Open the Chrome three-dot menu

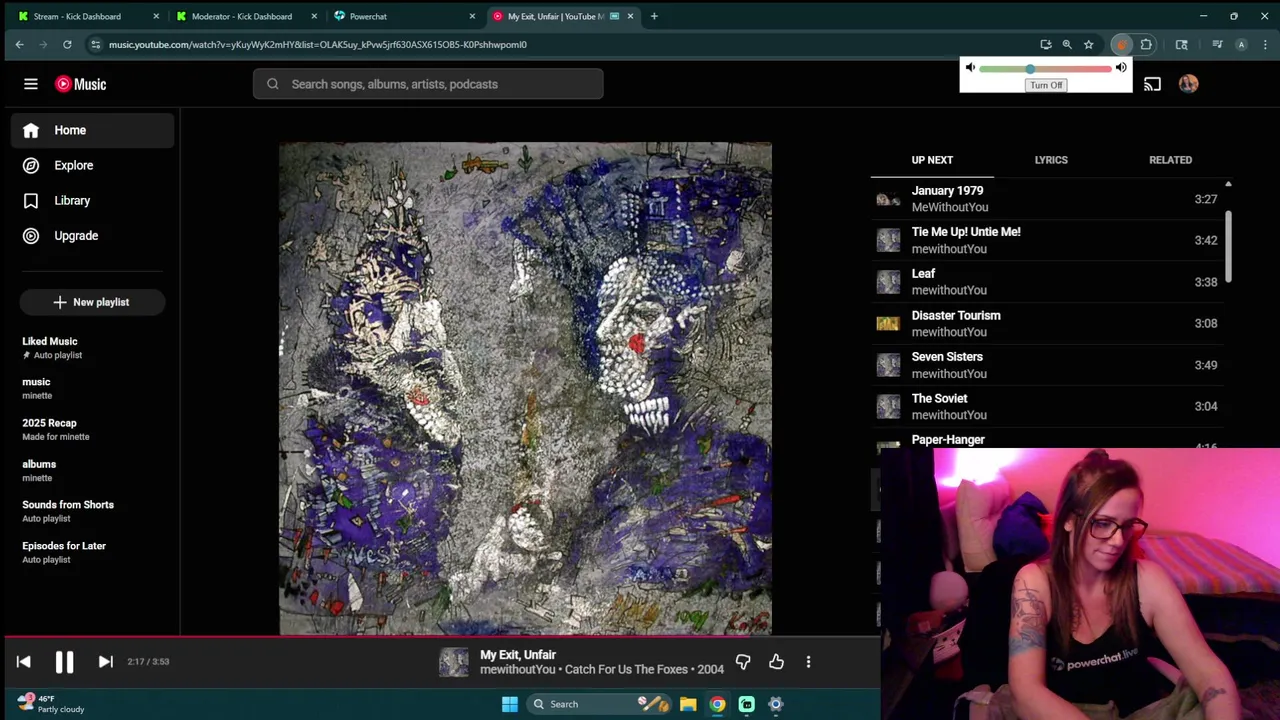[1265, 44]
